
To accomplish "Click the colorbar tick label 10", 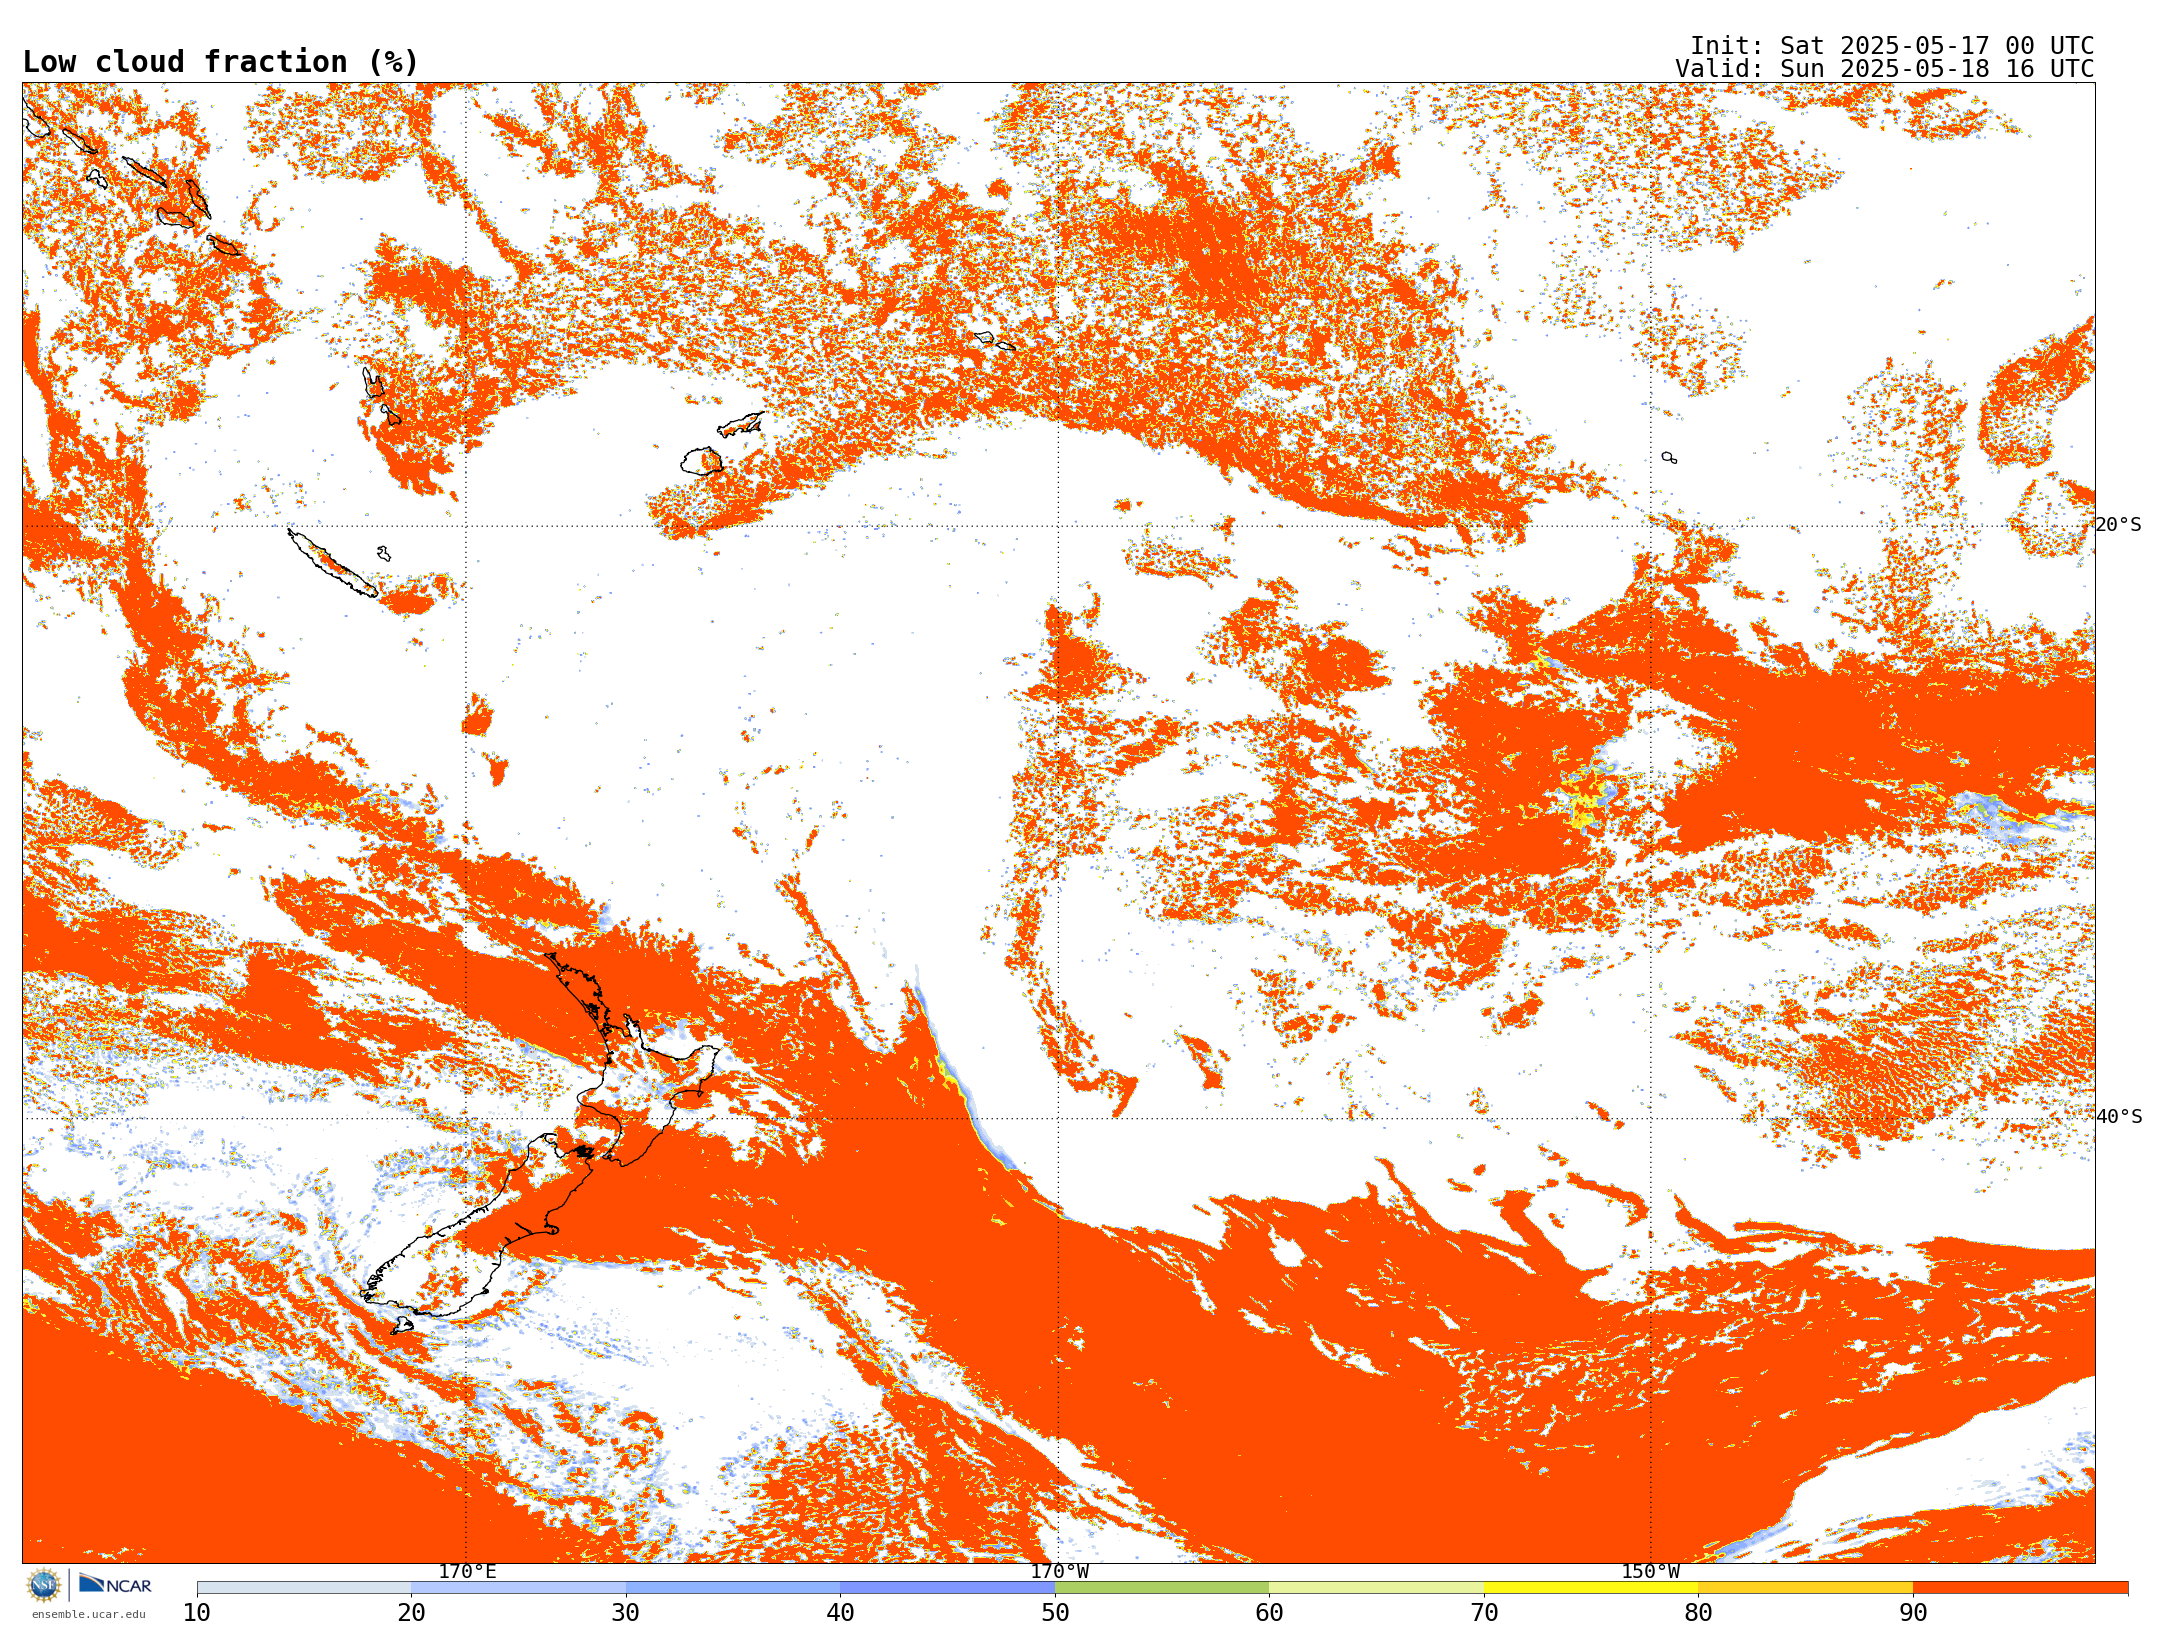I will tap(197, 1613).
